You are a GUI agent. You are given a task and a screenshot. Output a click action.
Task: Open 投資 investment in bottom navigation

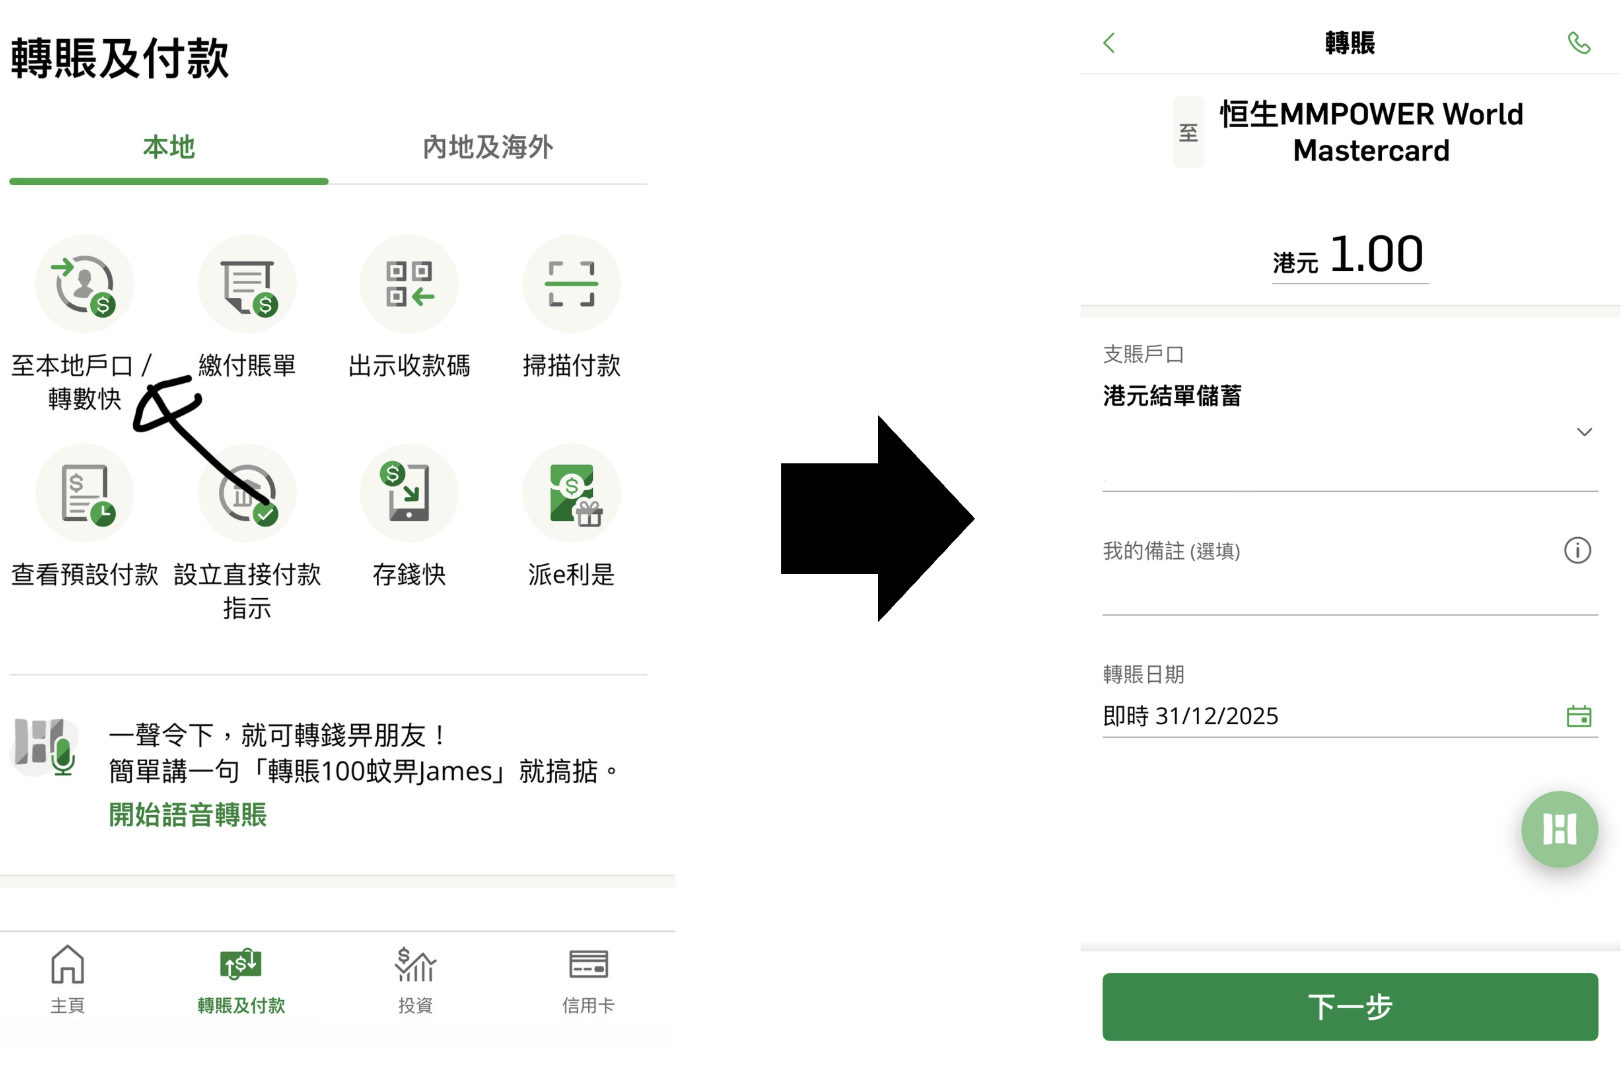point(415,979)
